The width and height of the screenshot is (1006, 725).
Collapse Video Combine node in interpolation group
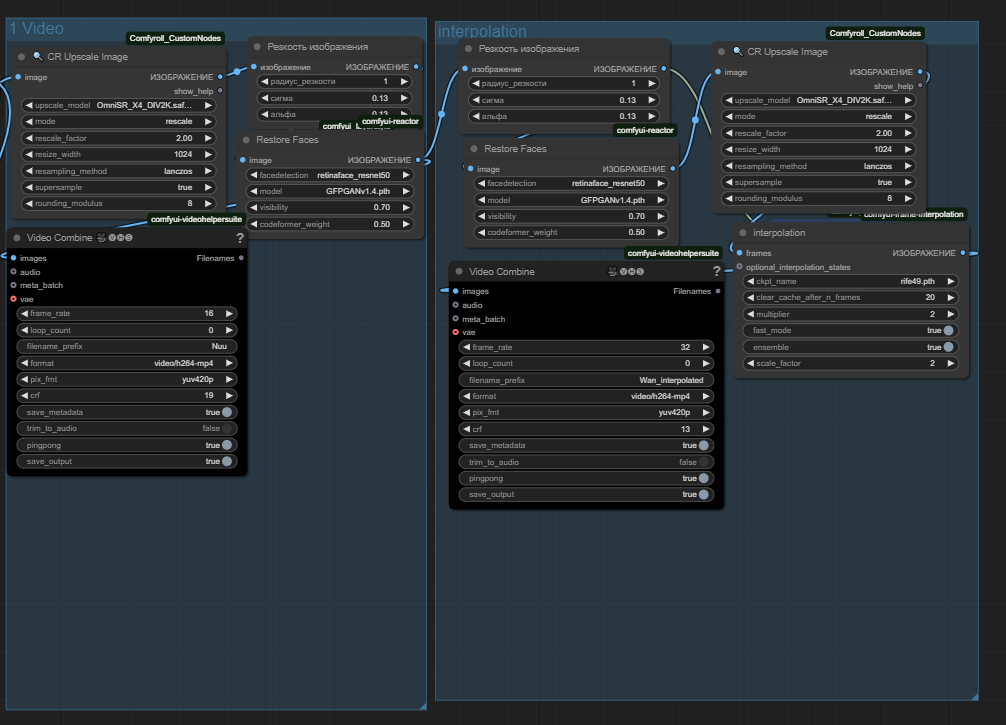click(x=459, y=271)
